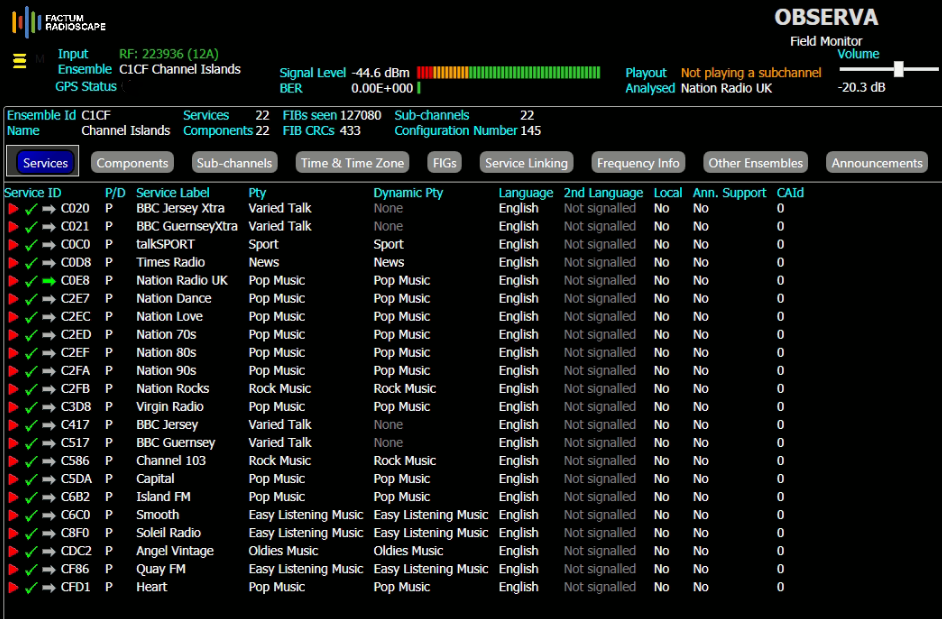Play the Heart service red triangle

pyautogui.click(x=13, y=588)
